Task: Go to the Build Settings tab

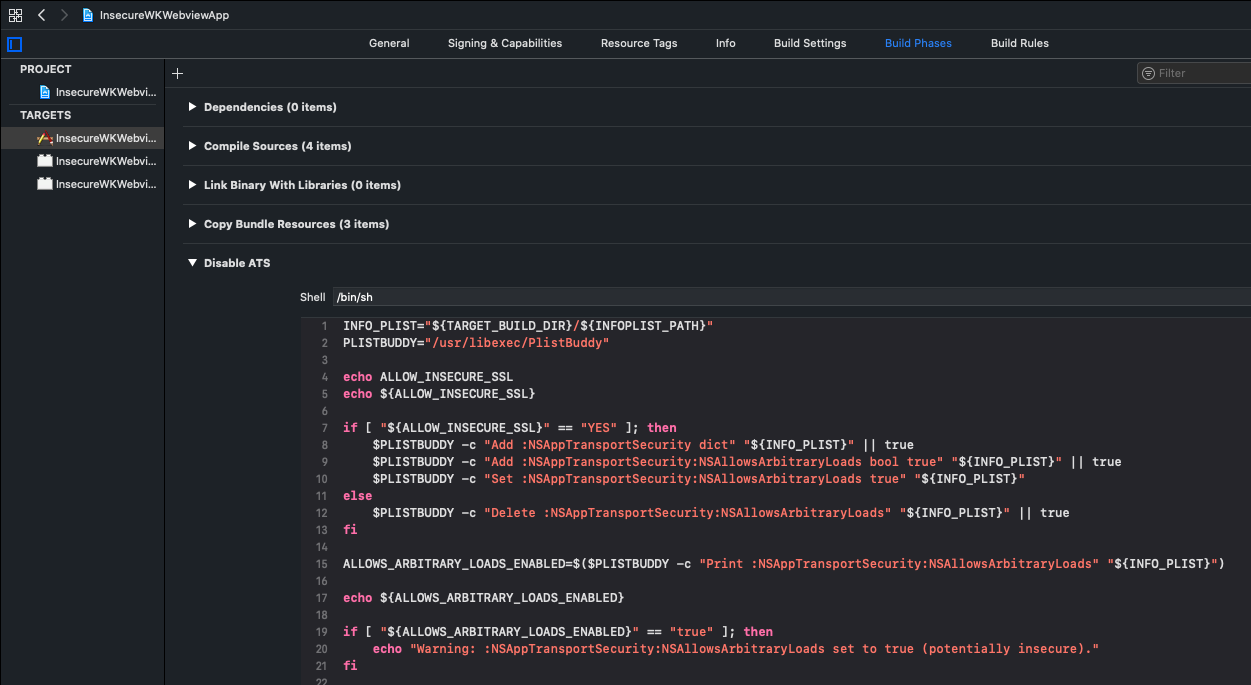Action: (x=810, y=43)
